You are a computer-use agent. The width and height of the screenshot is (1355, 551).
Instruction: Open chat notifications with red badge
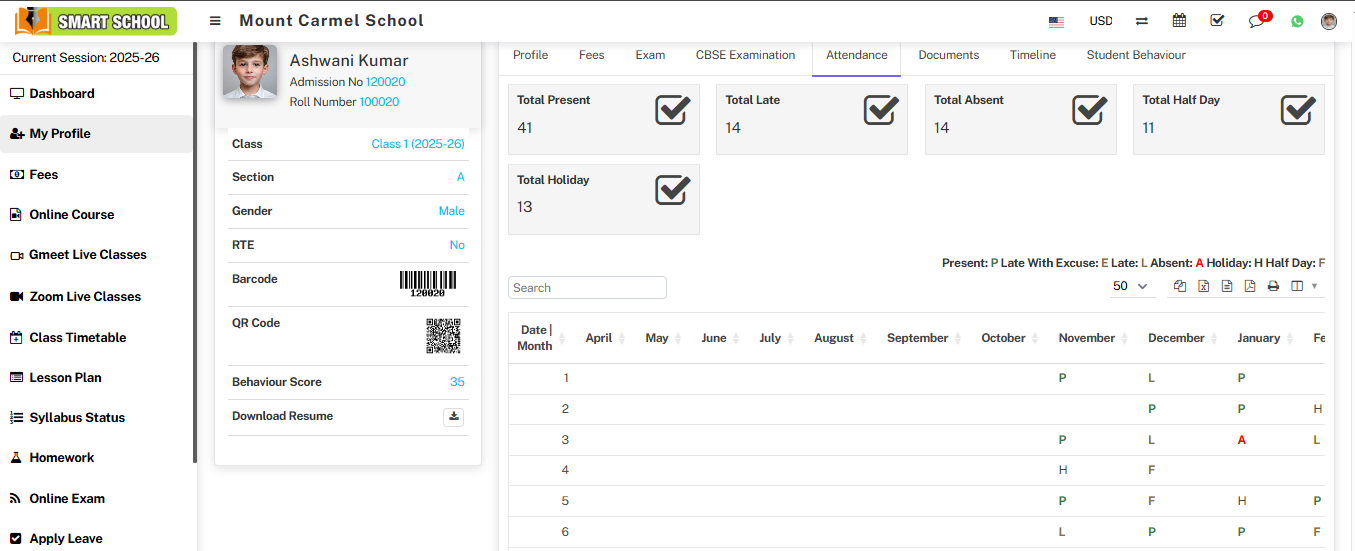pyautogui.click(x=1257, y=21)
